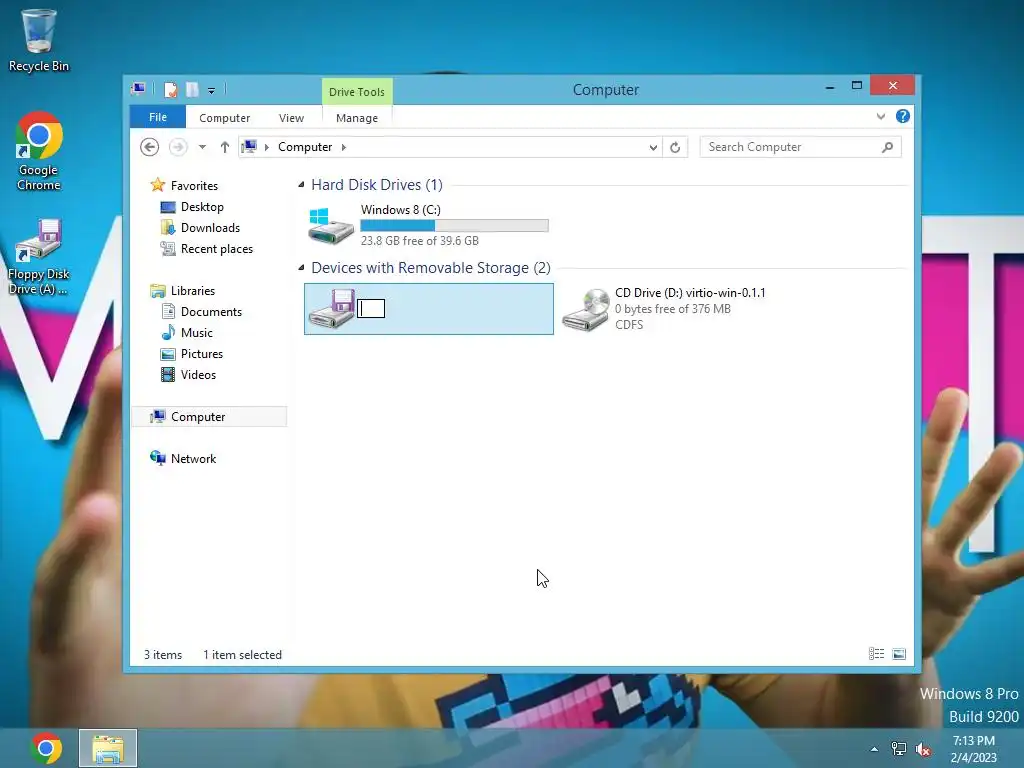Image resolution: width=1024 pixels, height=768 pixels.
Task: Collapse the Hard Disk Drives group
Action: pos(301,185)
